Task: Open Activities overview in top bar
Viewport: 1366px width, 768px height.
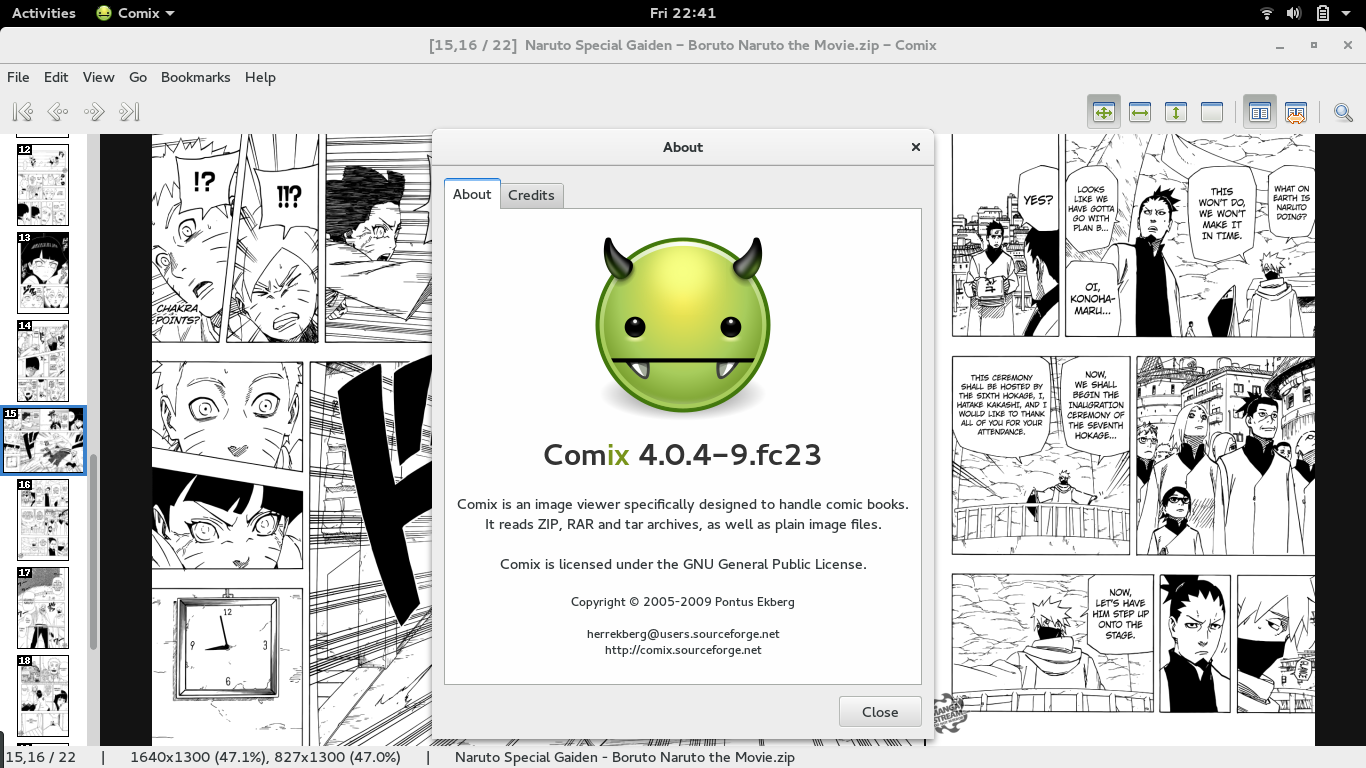Action: pos(43,13)
